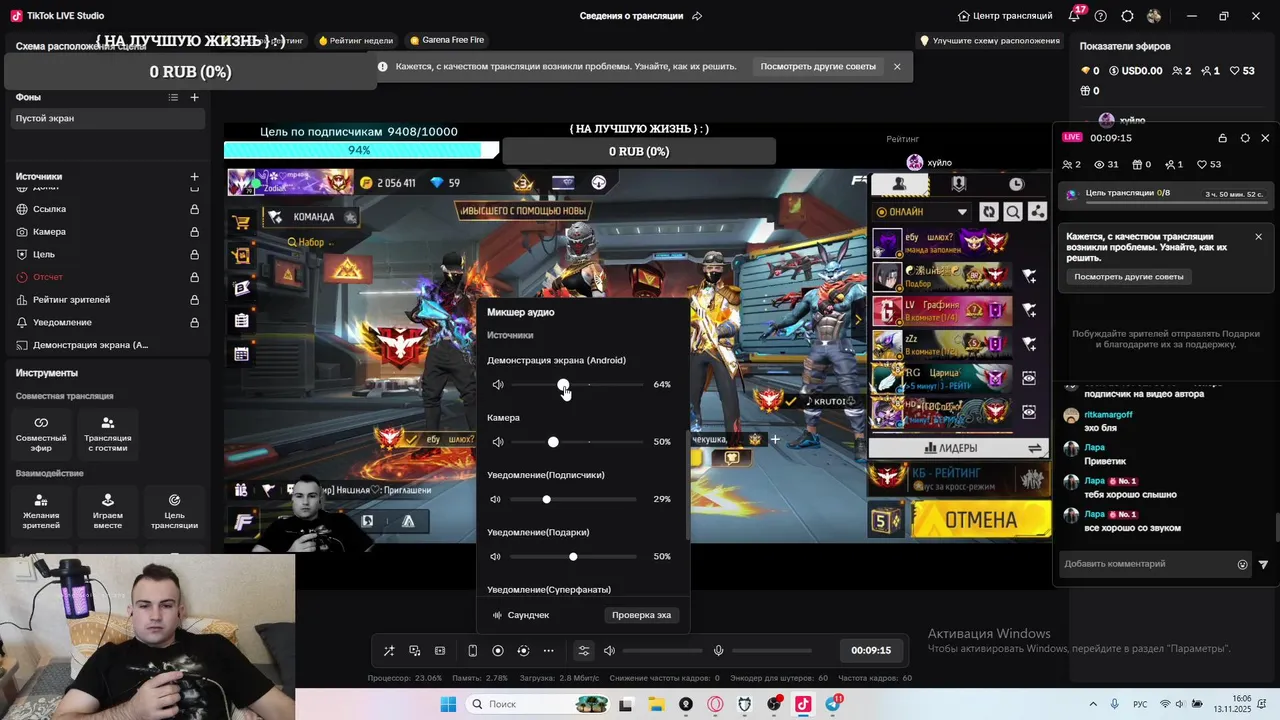This screenshot has height=720, width=1280.
Task: Open Telegram from the taskbar
Action: [833, 704]
